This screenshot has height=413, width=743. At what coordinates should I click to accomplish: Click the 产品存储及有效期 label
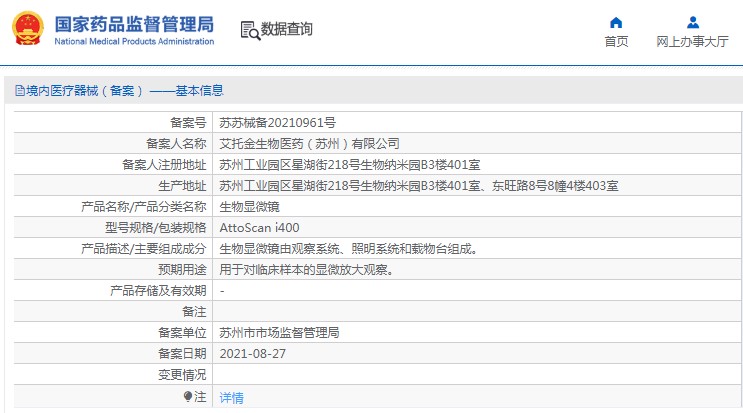click(158, 290)
